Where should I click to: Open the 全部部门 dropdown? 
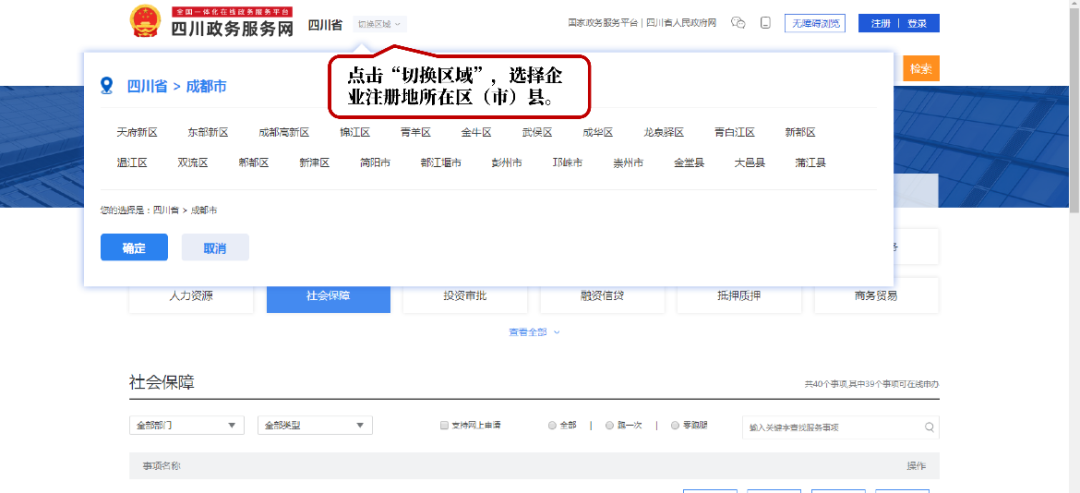coord(186,425)
